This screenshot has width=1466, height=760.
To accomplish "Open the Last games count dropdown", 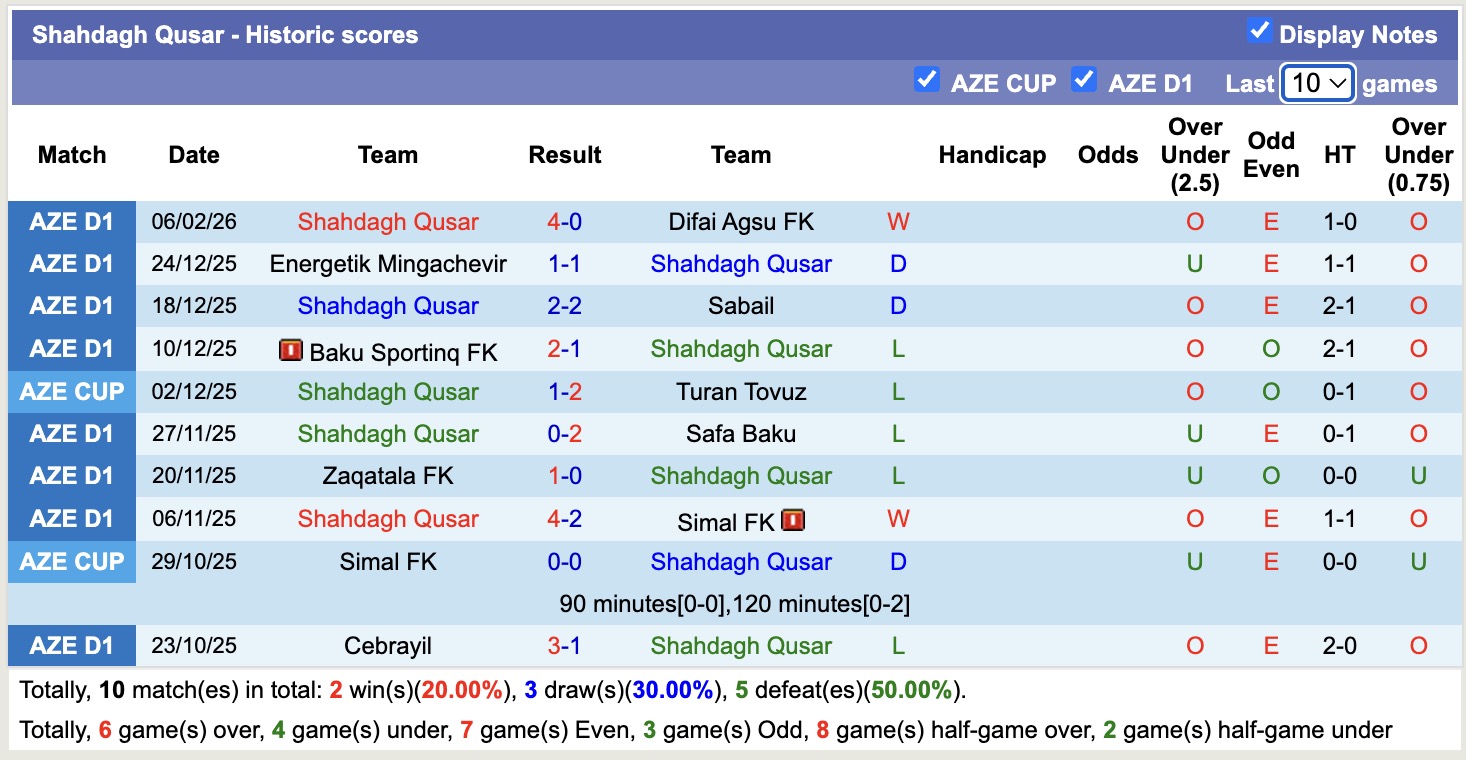I will tap(1318, 83).
